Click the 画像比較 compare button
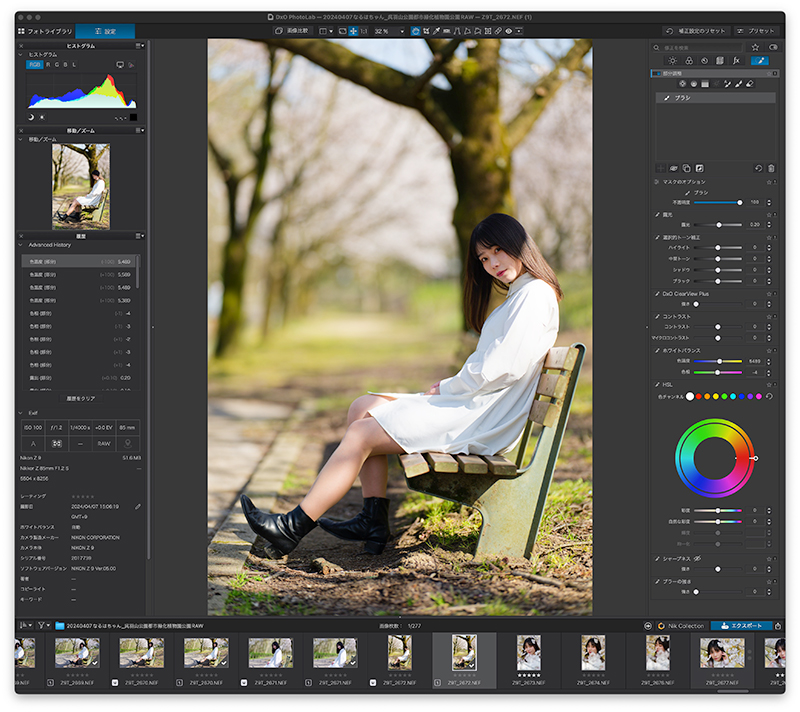800x712 pixels. point(293,31)
